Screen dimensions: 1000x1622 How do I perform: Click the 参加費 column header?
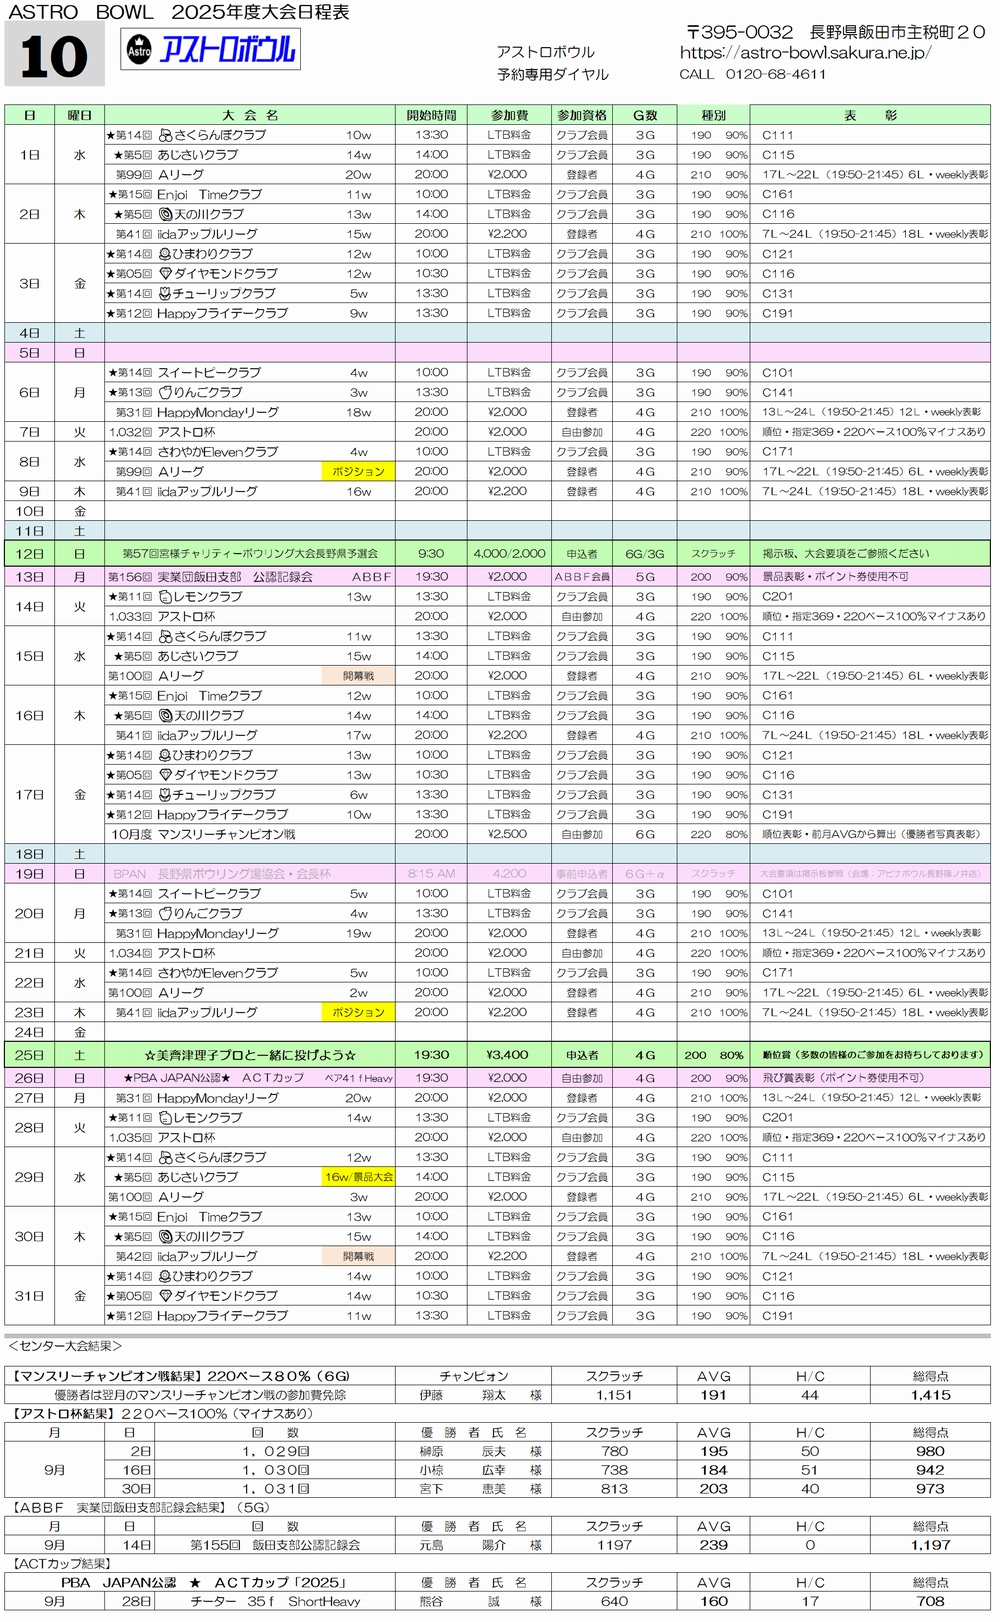pos(509,115)
